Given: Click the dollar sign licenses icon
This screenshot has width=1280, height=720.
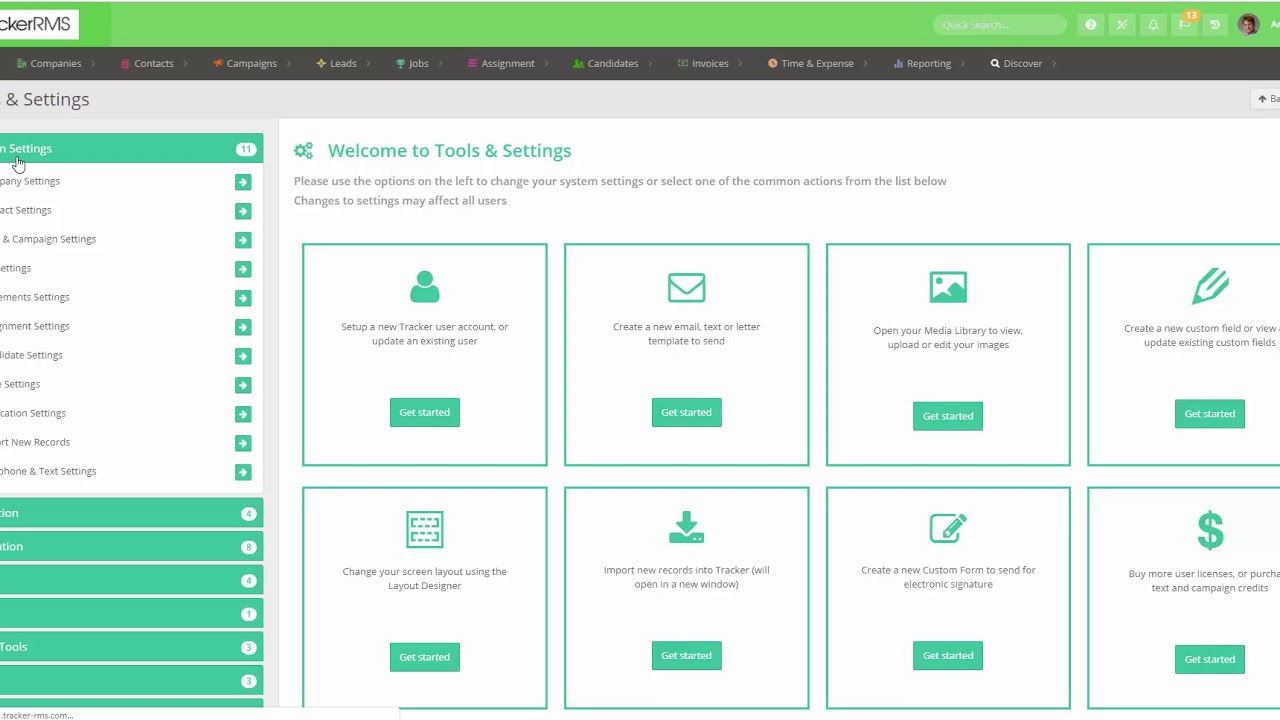Looking at the screenshot, I should [x=1210, y=530].
